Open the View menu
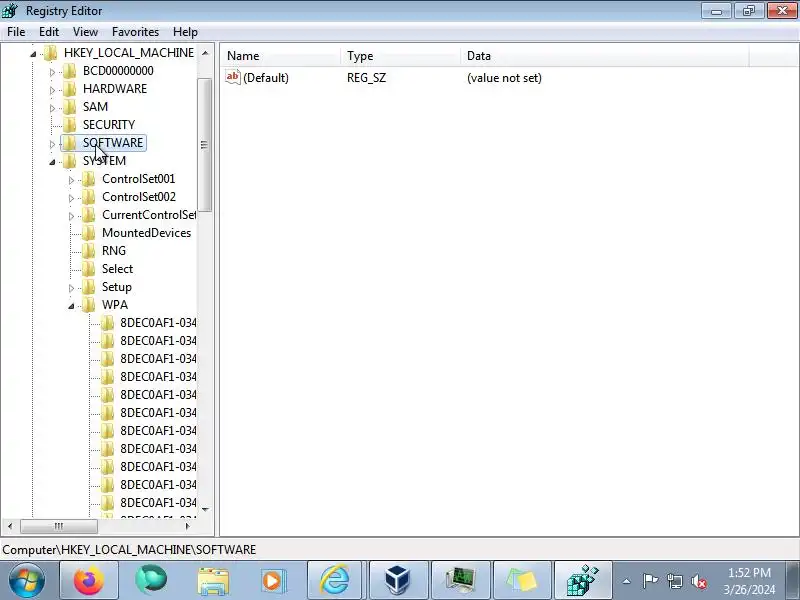The height and width of the screenshot is (600, 800). point(85,32)
